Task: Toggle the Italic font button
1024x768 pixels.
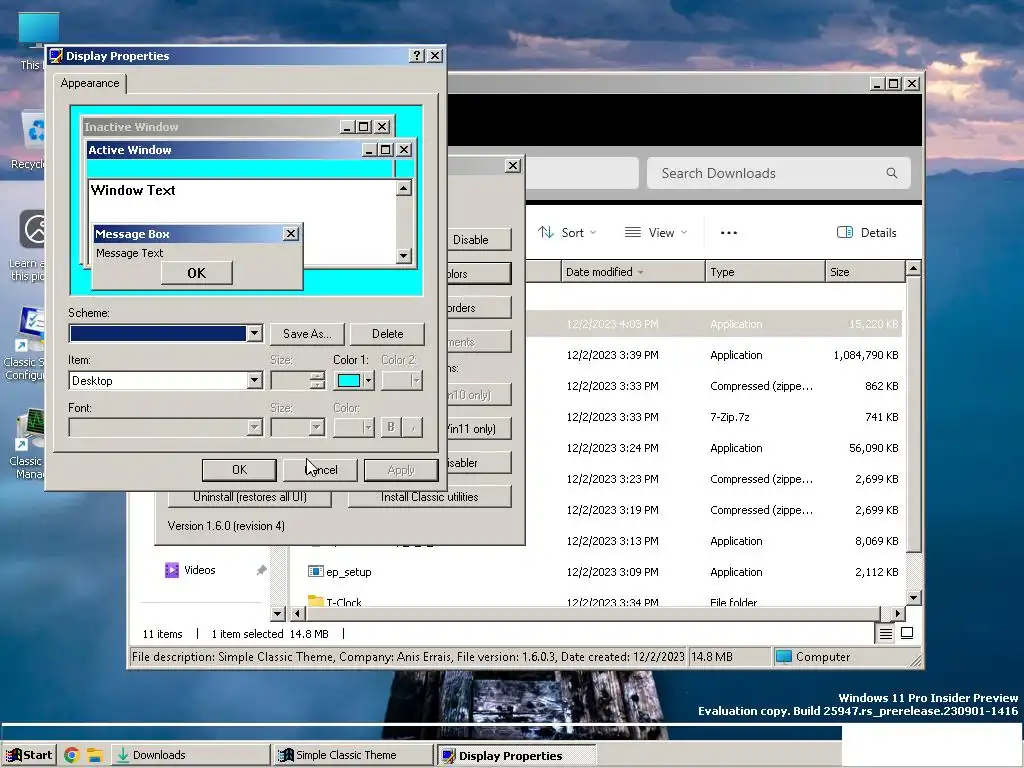Action: pos(413,427)
